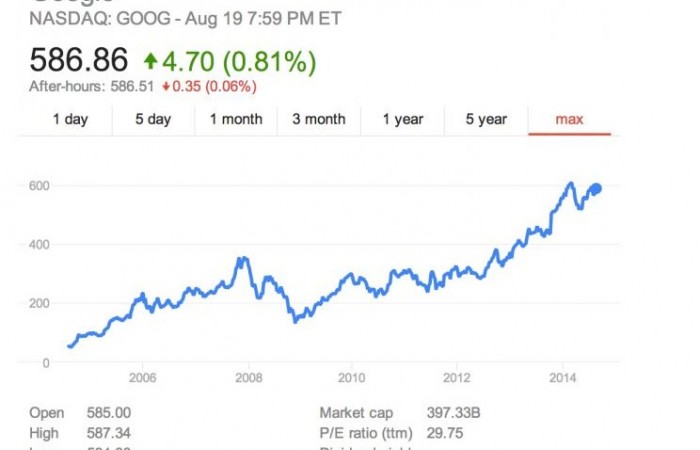Click the 400 price axis label
Screen dimensions: 700x450
tap(40, 244)
